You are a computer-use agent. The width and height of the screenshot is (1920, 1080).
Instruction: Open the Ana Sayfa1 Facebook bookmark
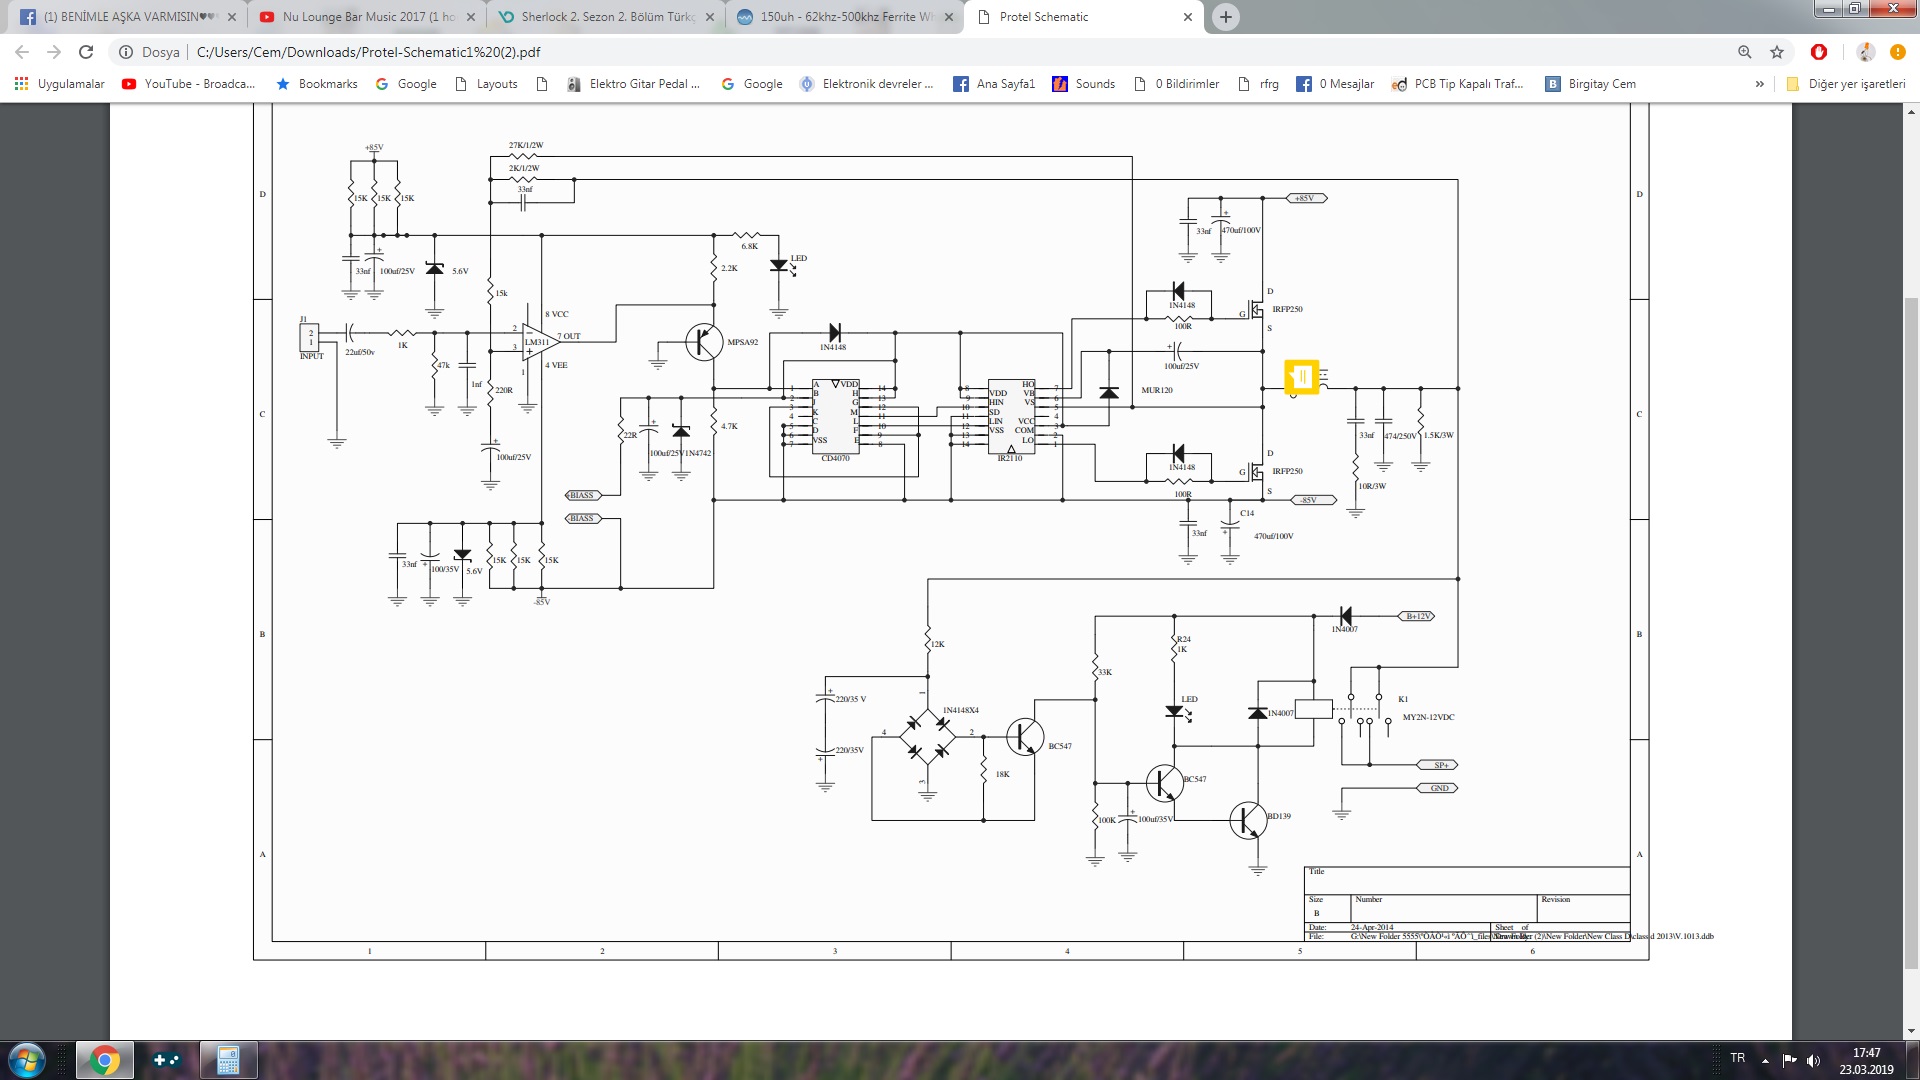tap(994, 84)
